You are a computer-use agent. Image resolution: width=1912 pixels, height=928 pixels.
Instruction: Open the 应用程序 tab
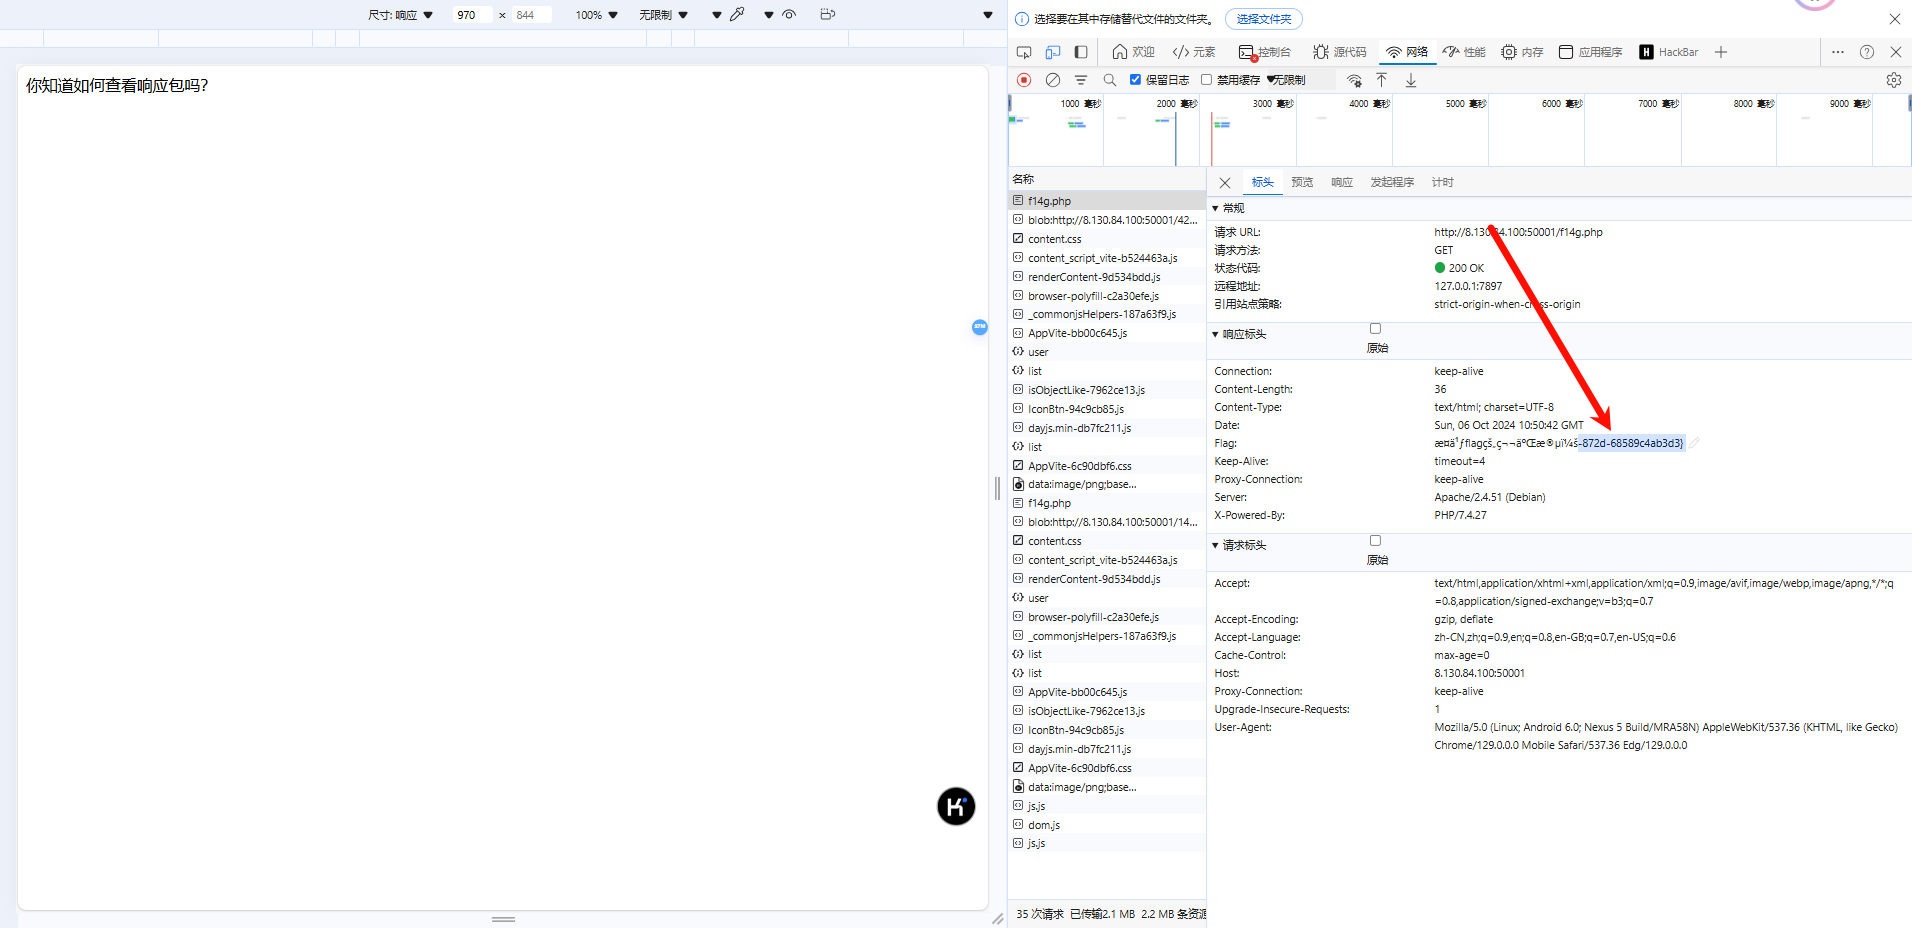click(x=1590, y=52)
